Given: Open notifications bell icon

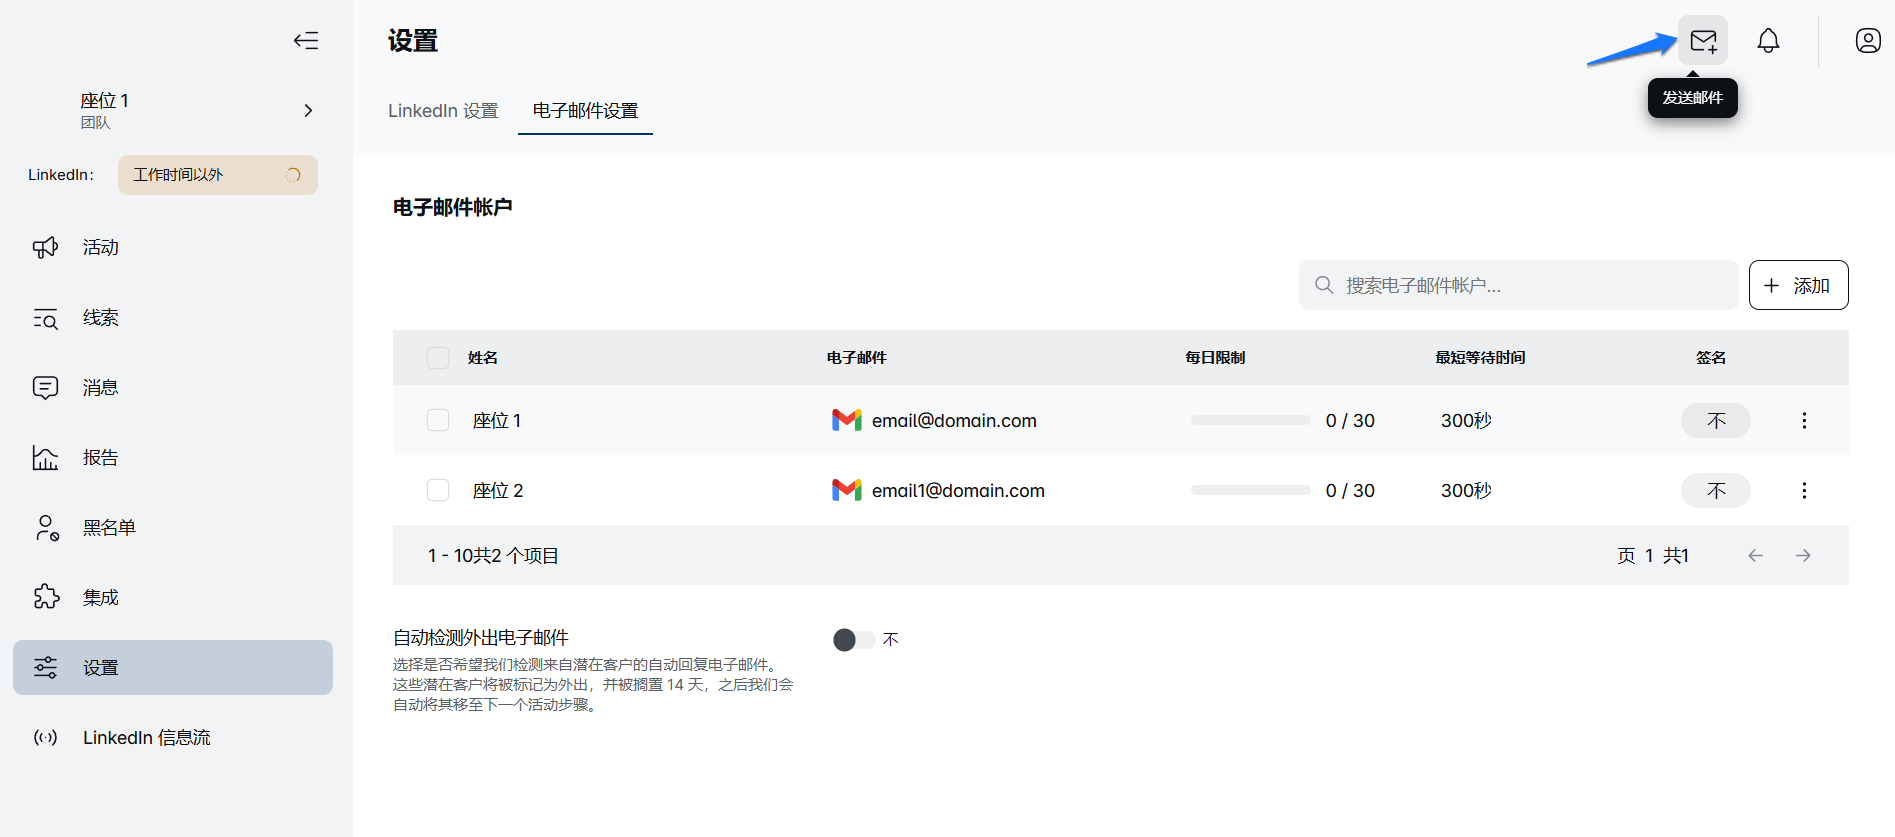Looking at the screenshot, I should [x=1768, y=41].
